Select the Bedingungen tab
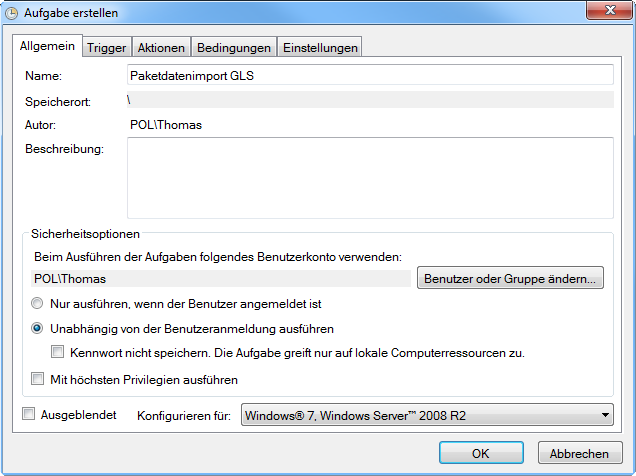This screenshot has height=476, width=636. (x=234, y=48)
